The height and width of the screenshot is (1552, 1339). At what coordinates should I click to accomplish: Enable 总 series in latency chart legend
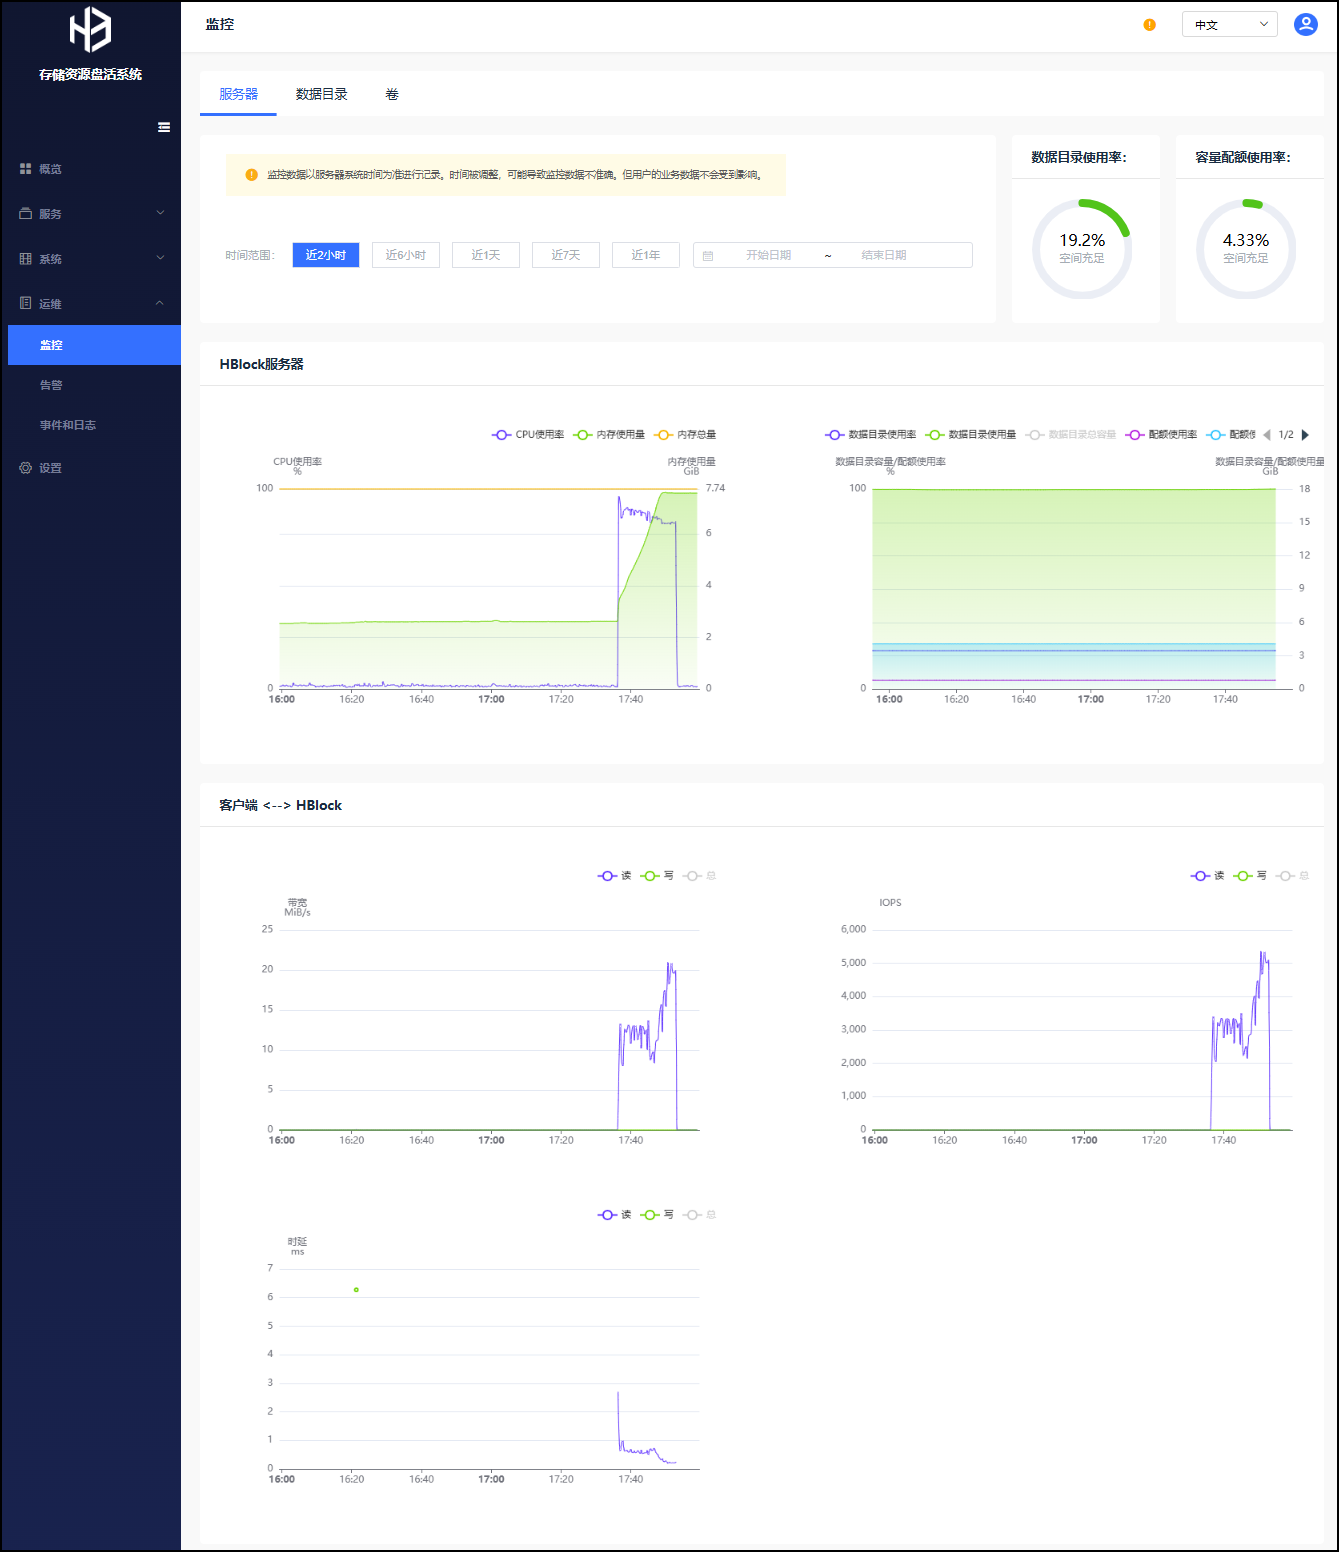tap(699, 1215)
